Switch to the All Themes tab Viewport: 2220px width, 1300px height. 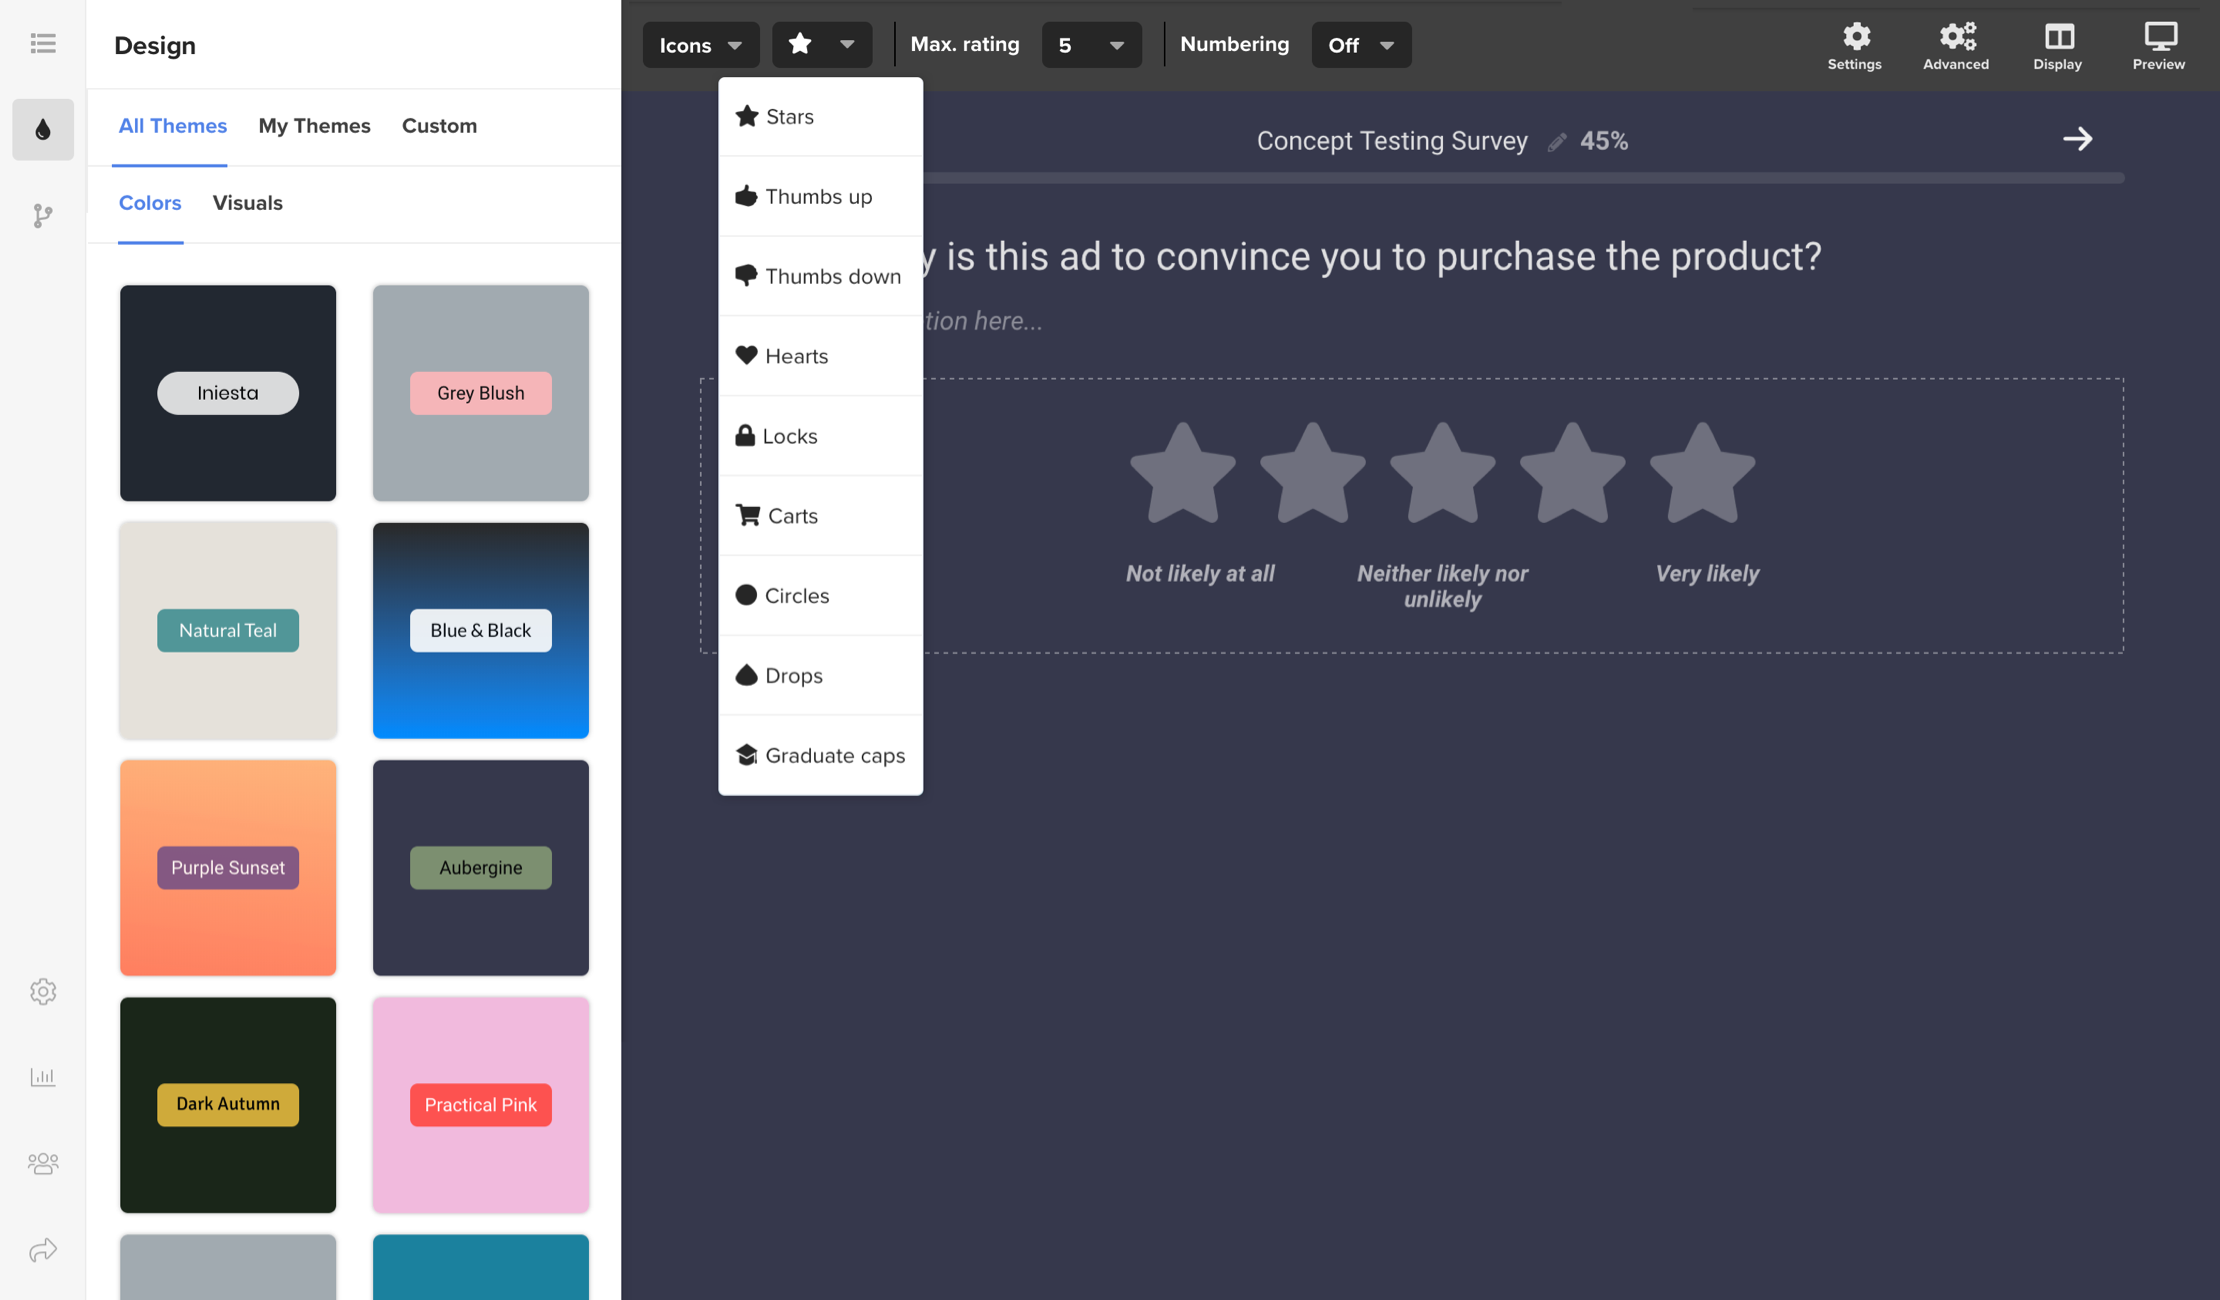[172, 126]
